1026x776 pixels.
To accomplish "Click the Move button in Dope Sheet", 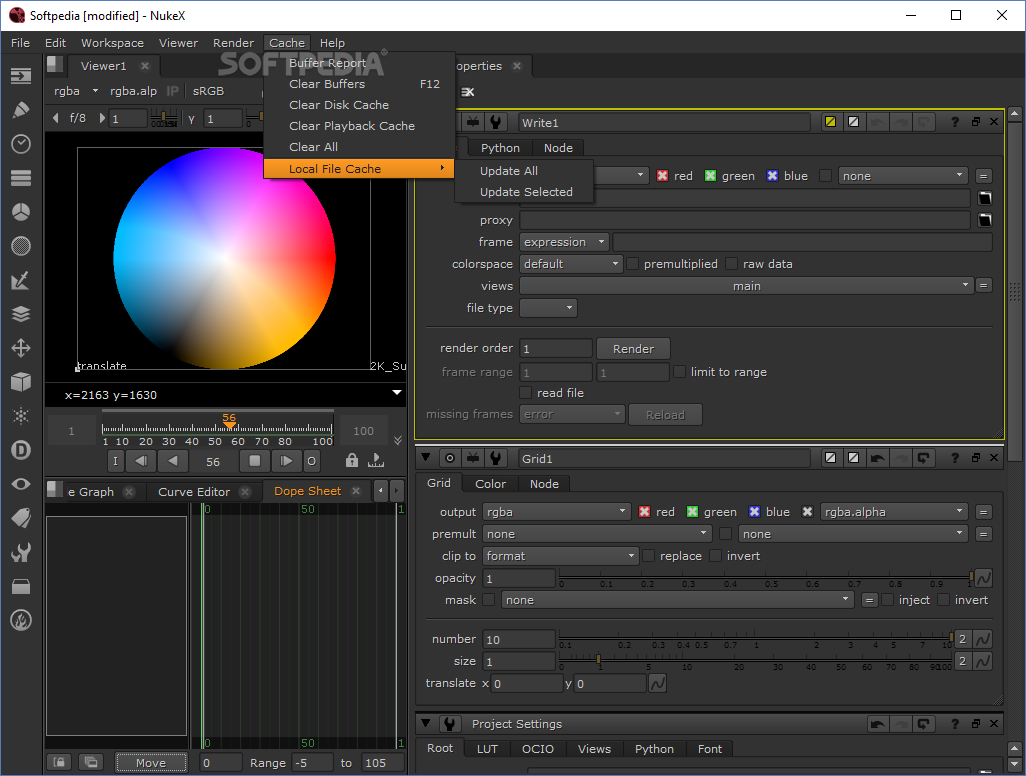I will [151, 762].
